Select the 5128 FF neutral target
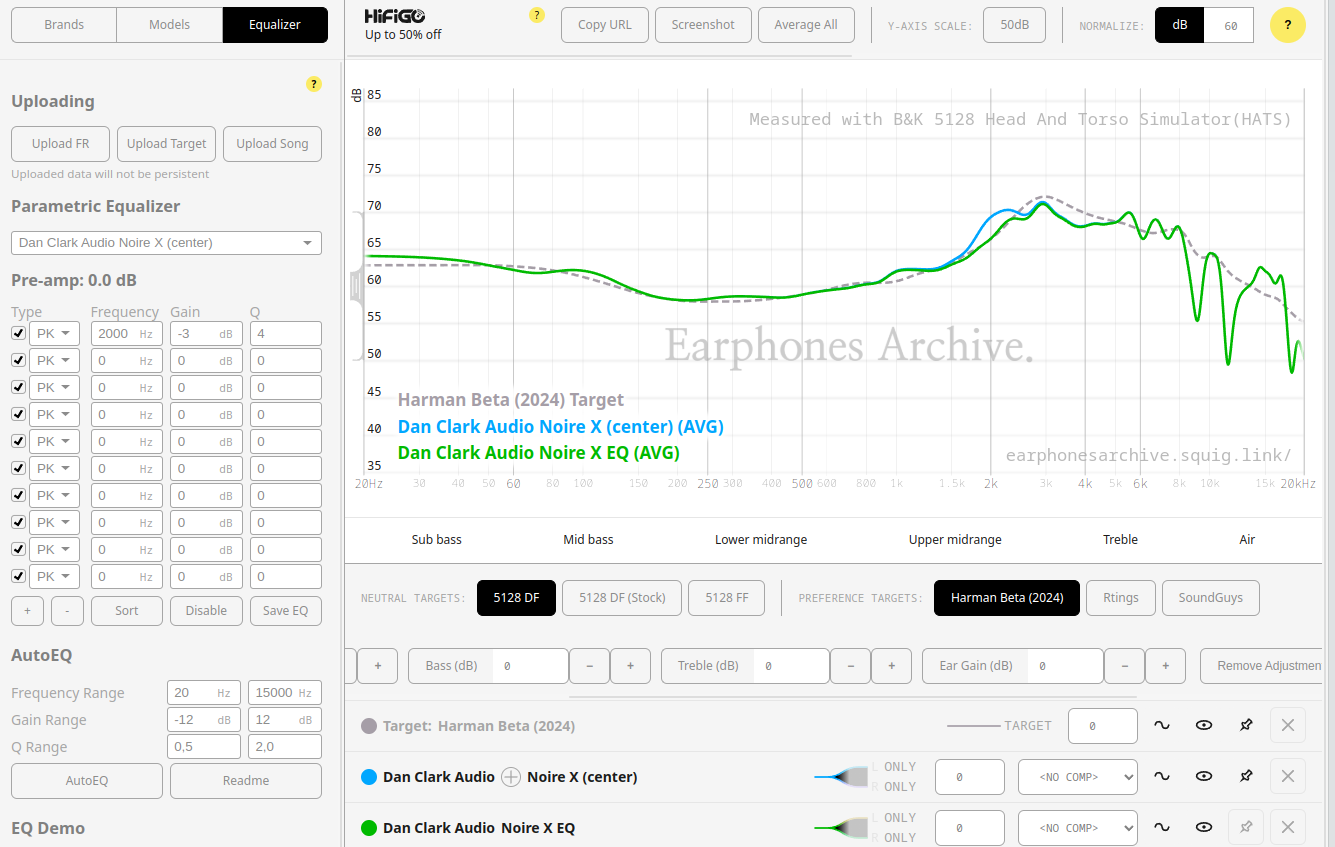The image size is (1335, 847). click(727, 598)
